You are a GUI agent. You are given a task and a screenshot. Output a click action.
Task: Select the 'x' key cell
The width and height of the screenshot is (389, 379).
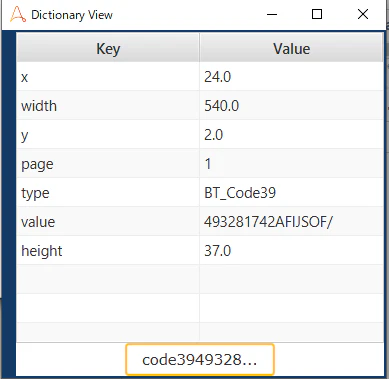tap(108, 77)
